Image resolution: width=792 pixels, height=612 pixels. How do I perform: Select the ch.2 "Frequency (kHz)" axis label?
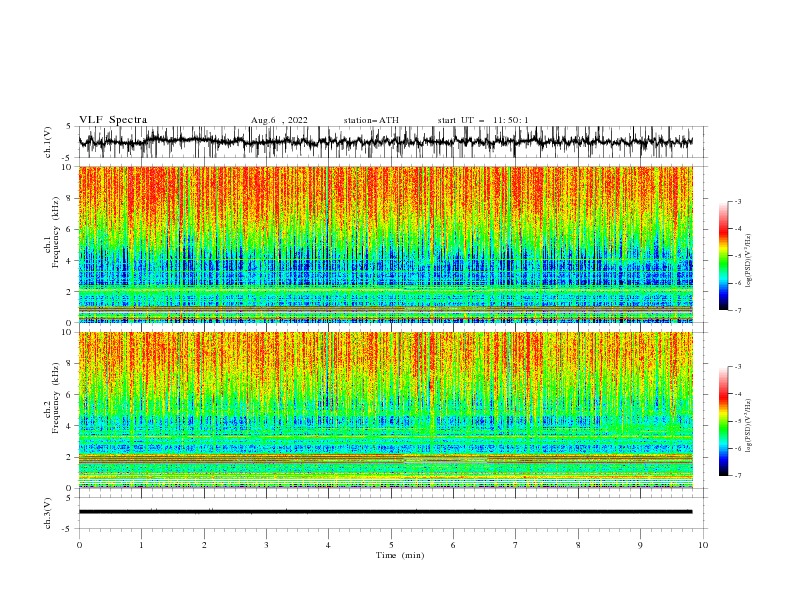57,397
